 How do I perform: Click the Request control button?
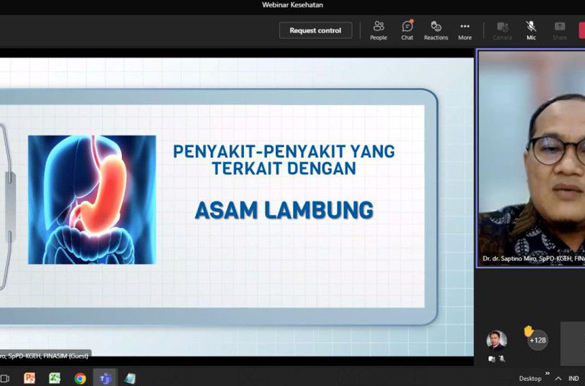point(316,31)
